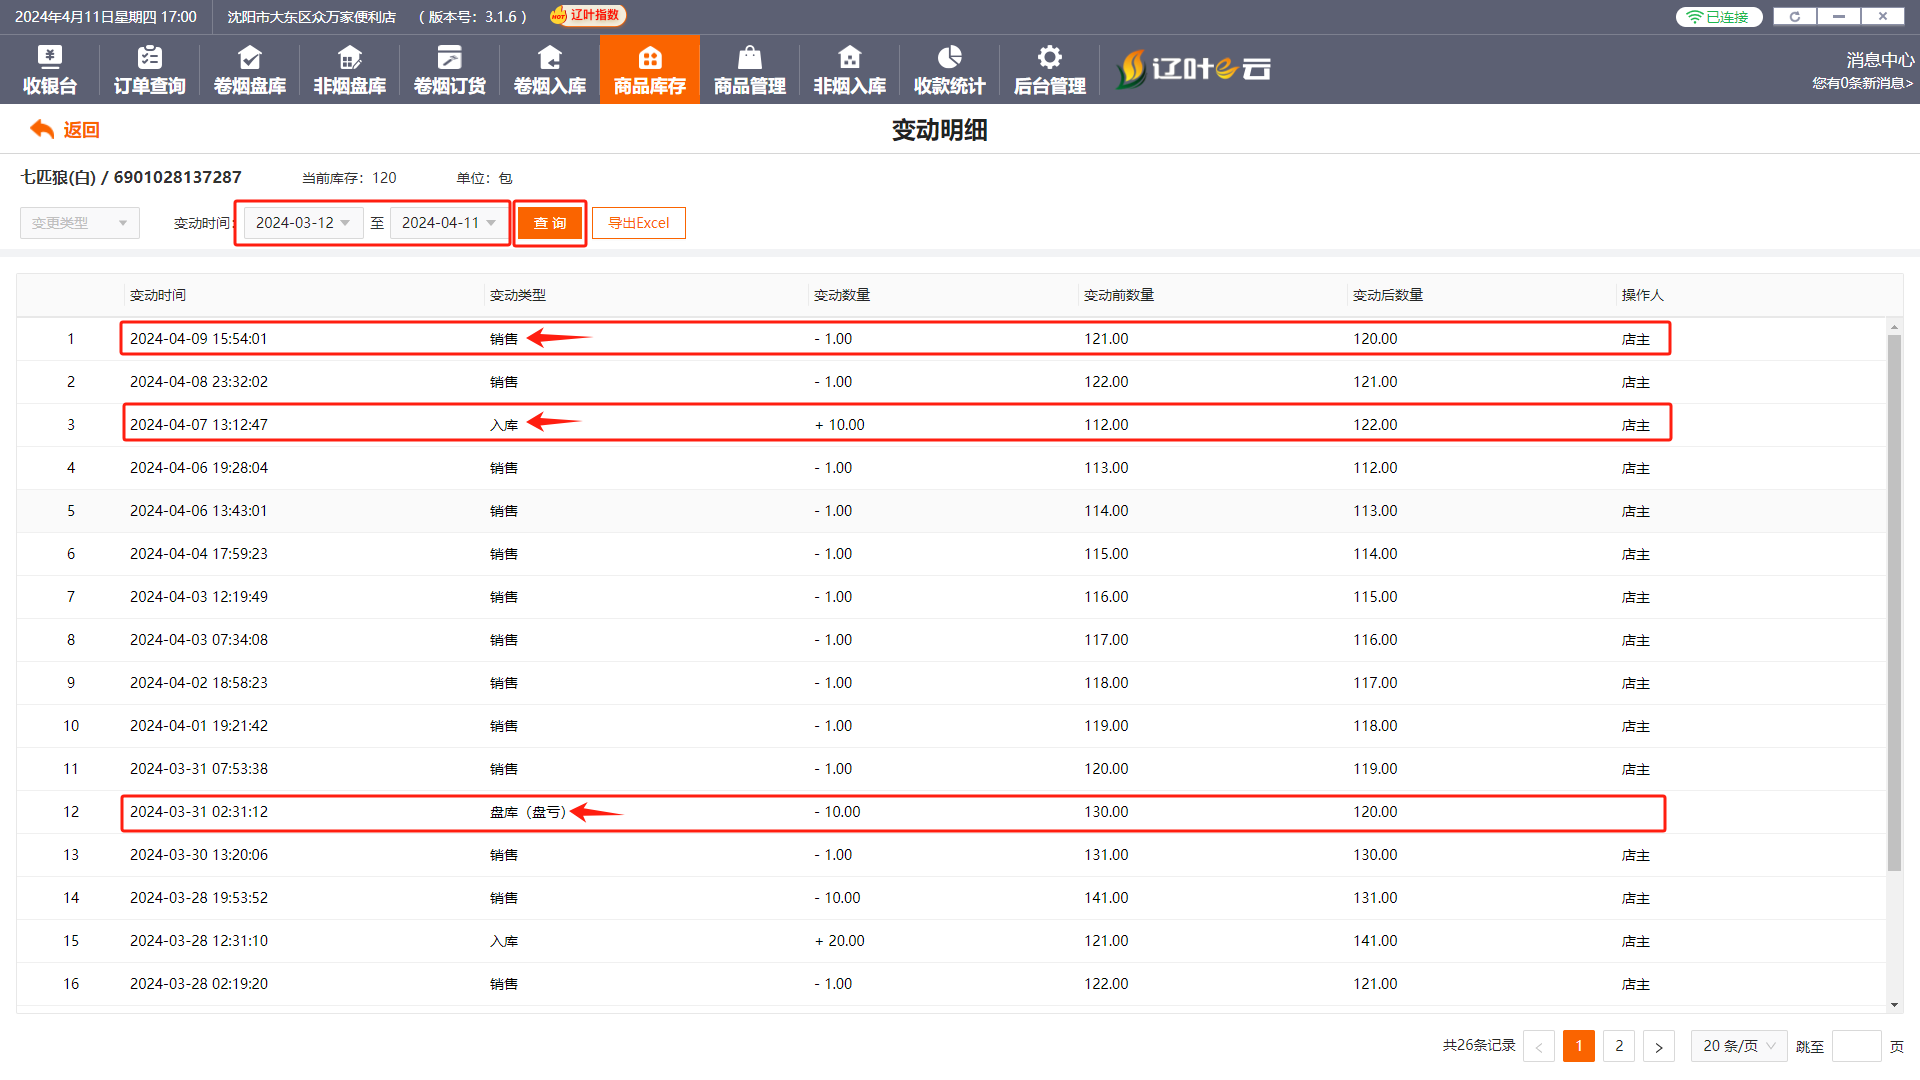Click 共26条记录 record count text
The height and width of the screenshot is (1080, 1920).
[1479, 1045]
